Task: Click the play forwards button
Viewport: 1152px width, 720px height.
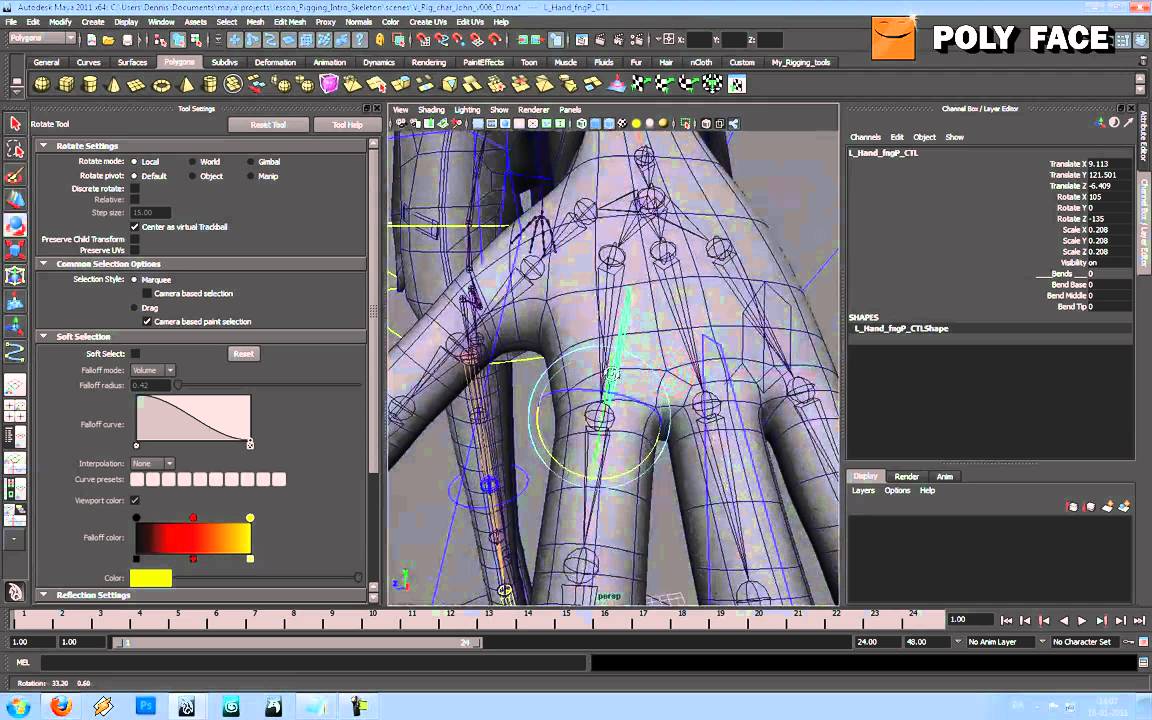Action: point(1082,620)
